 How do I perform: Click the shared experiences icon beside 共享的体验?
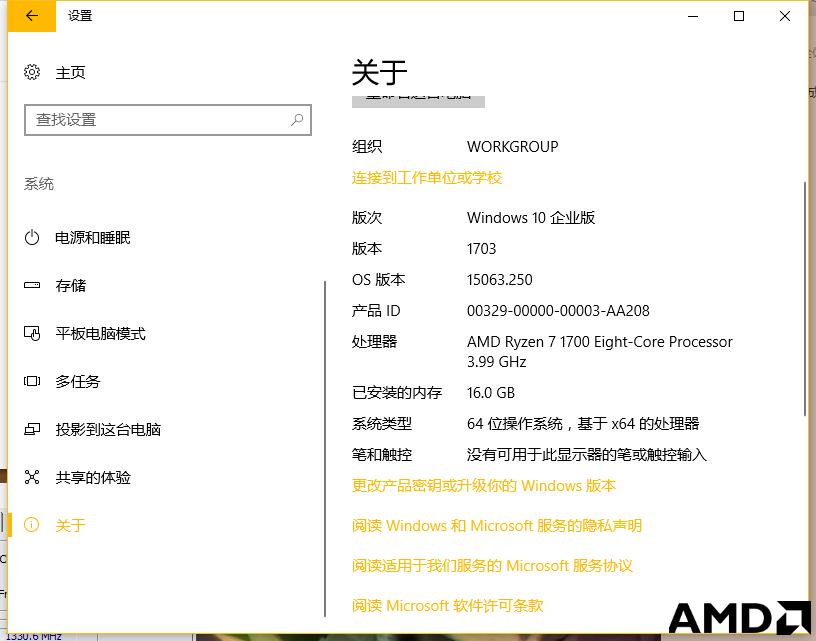(x=32, y=477)
